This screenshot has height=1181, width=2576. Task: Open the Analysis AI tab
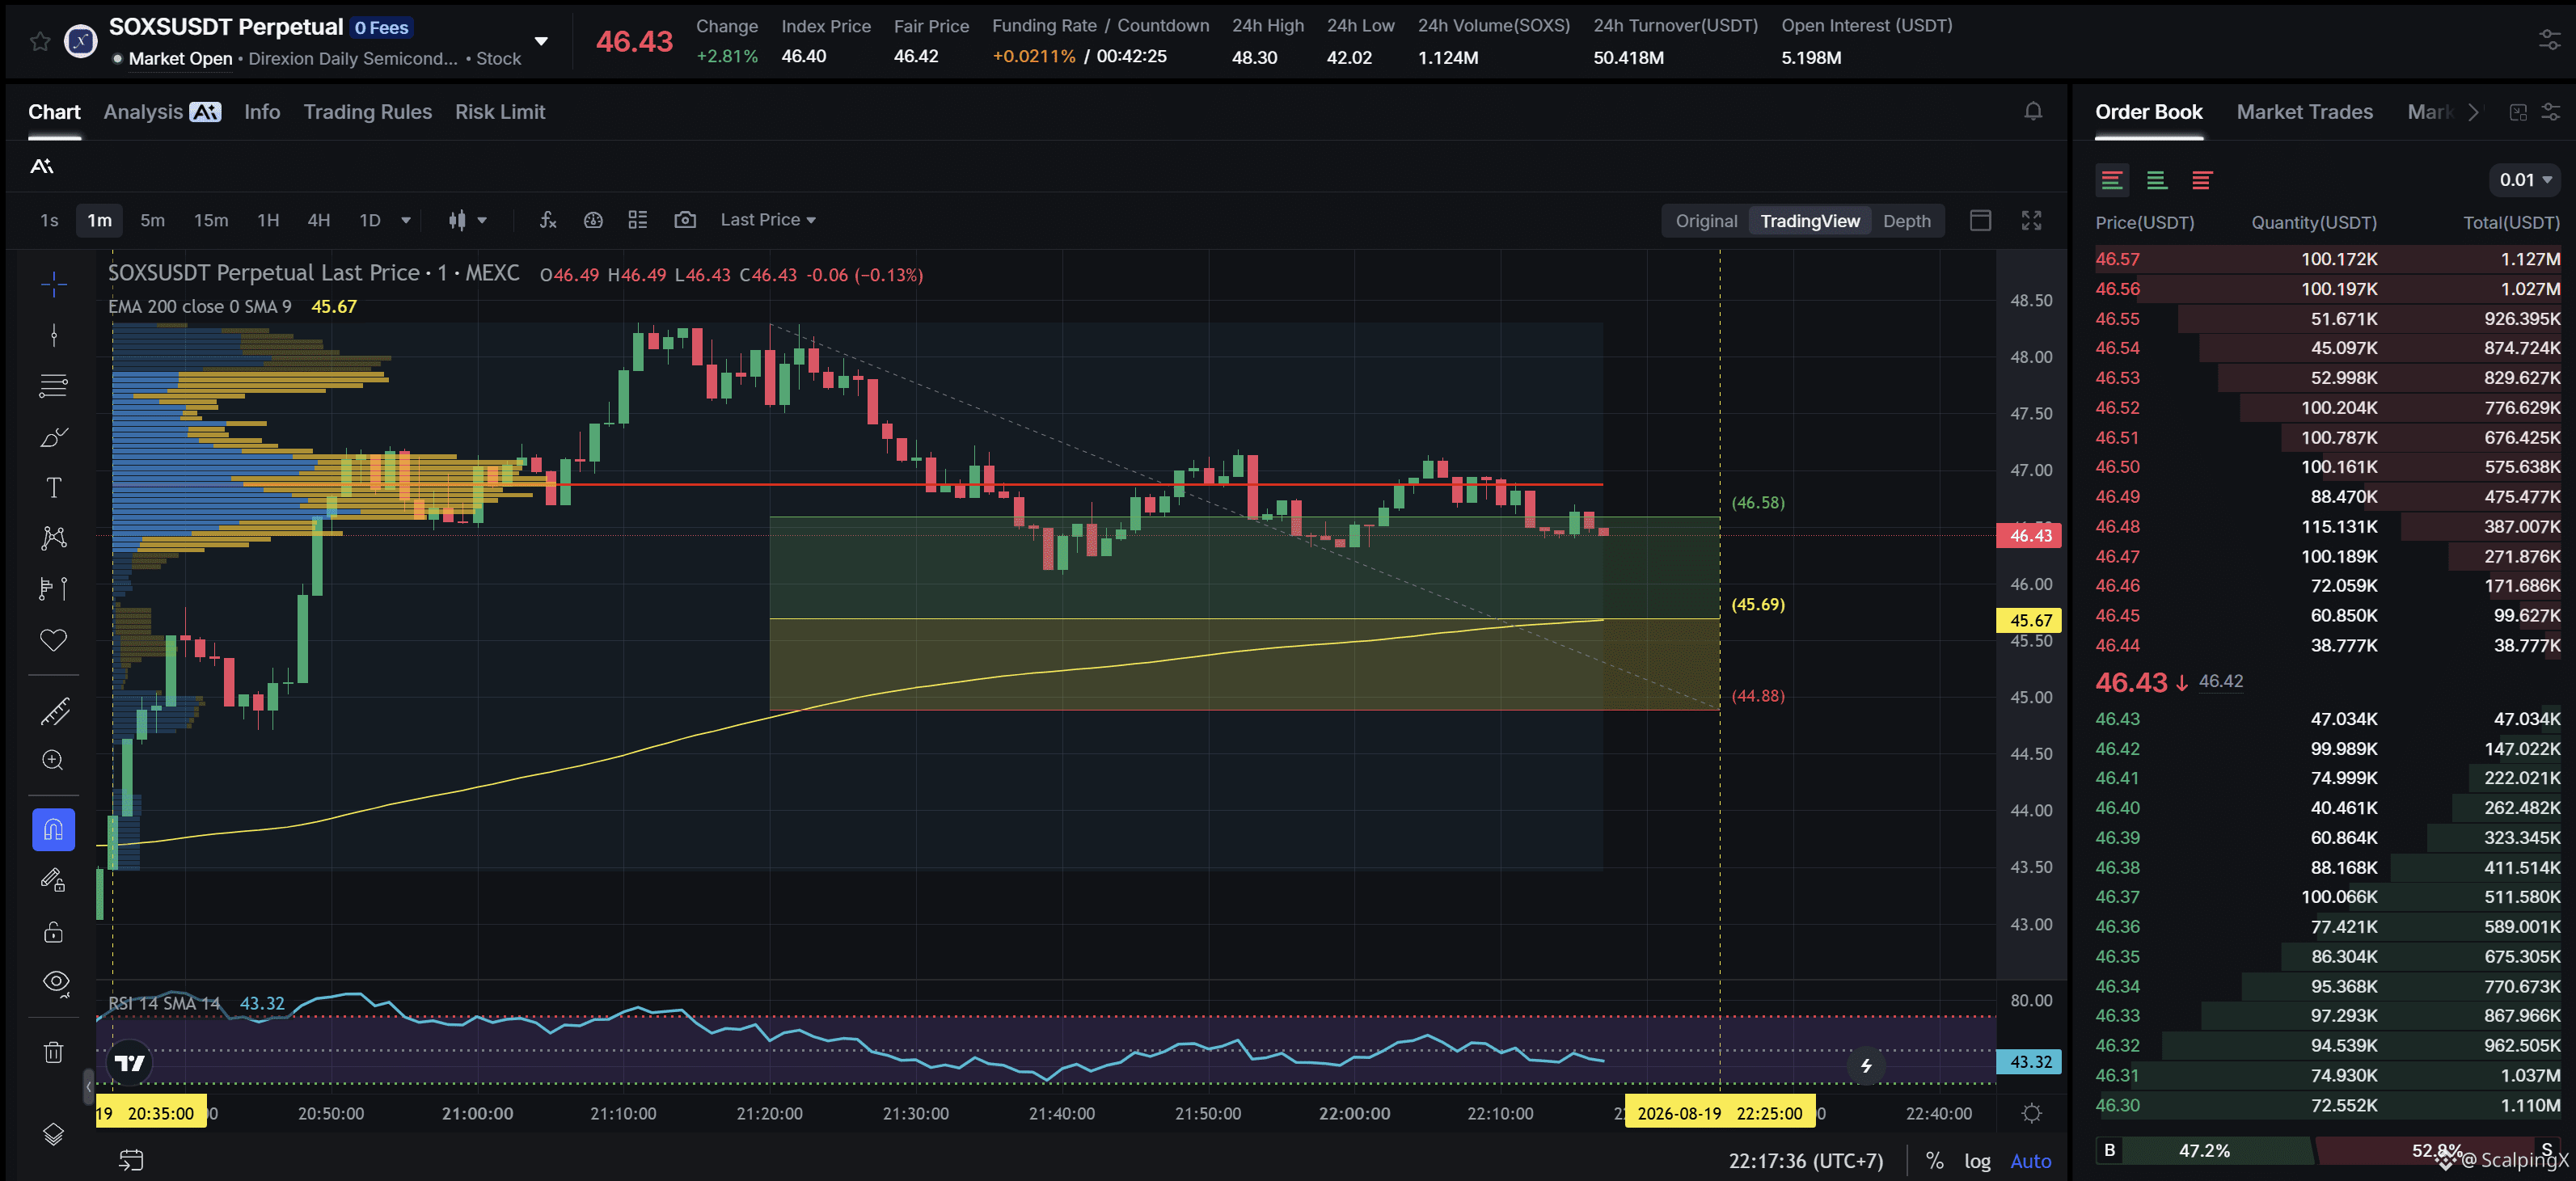coord(162,112)
